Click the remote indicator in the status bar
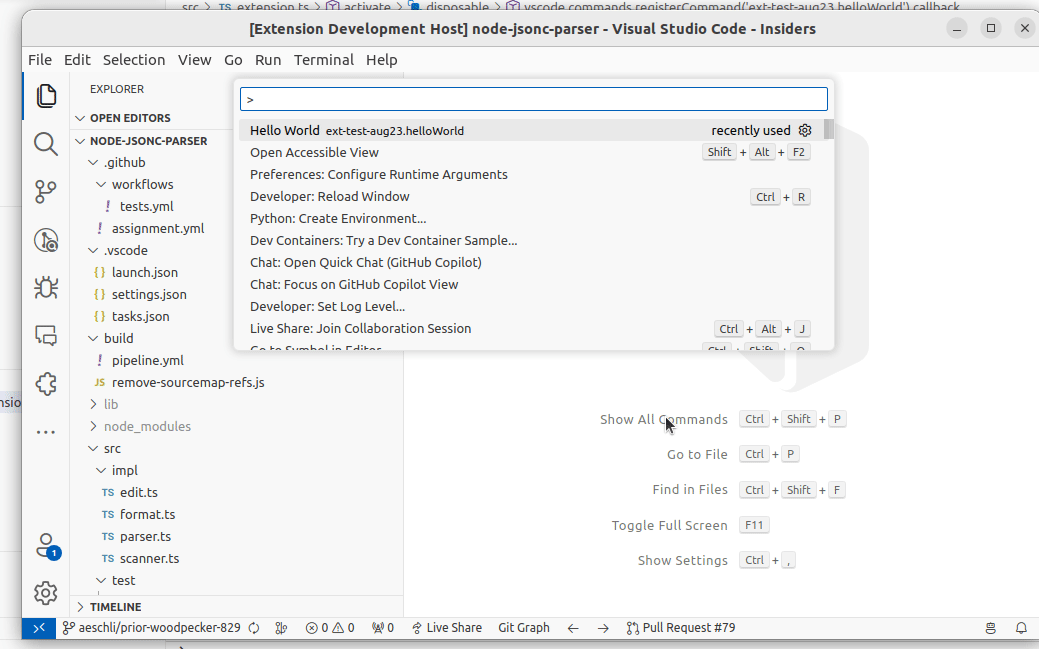Viewport: 1039px width, 649px height. click(x=38, y=628)
